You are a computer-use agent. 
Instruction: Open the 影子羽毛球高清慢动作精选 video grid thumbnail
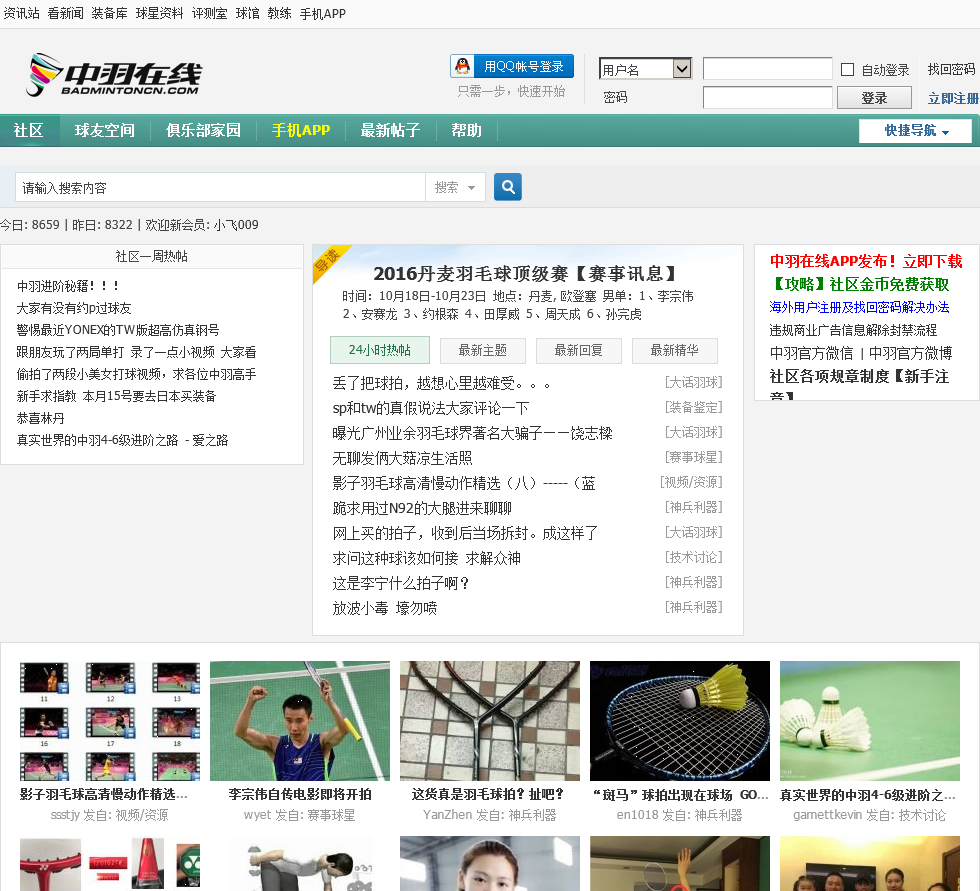coord(110,721)
